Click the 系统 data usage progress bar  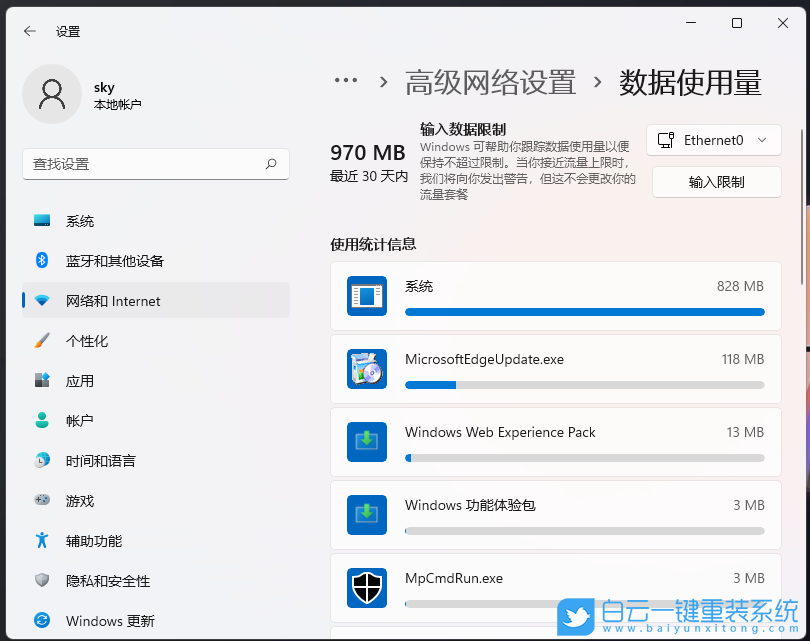click(x=585, y=311)
